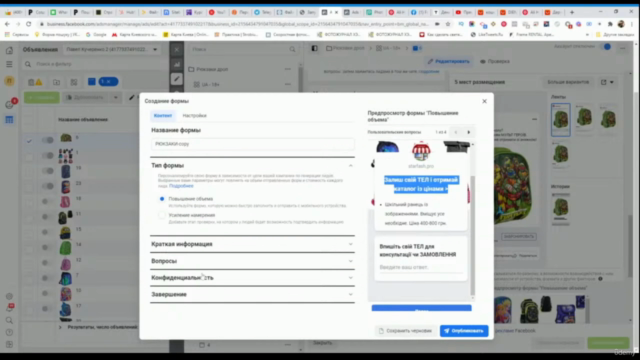
Task: Open the external preview dropdown
Action: [607, 82]
